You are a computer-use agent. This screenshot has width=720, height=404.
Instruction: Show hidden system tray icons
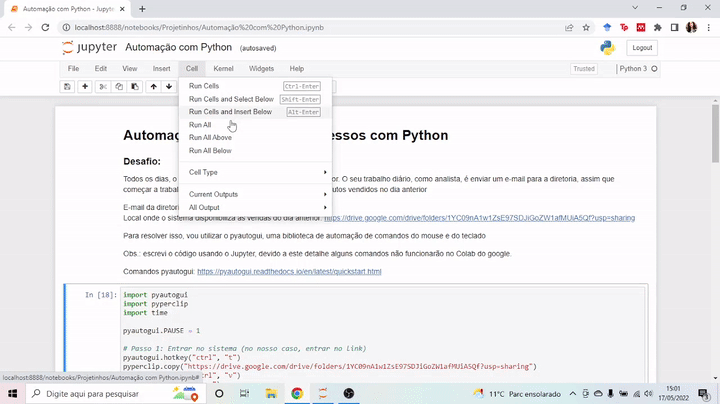[573, 394]
